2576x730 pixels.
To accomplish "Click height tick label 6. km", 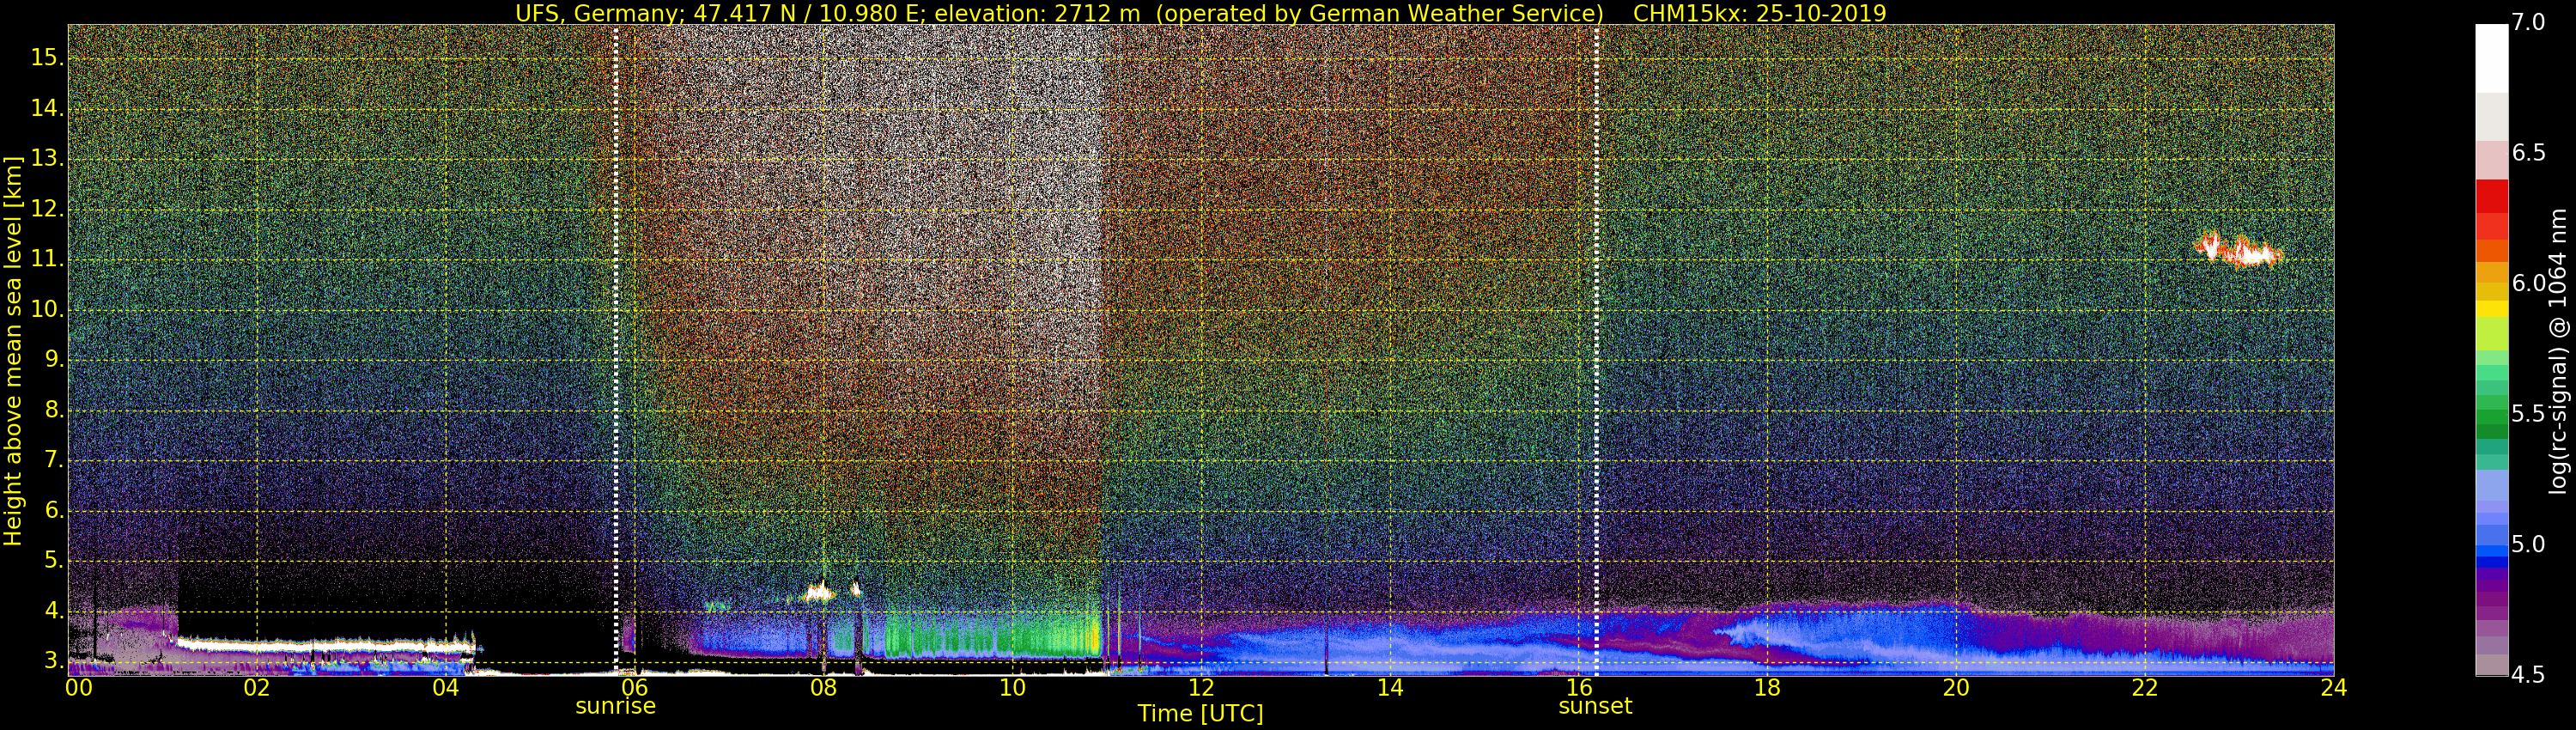I will [x=53, y=510].
